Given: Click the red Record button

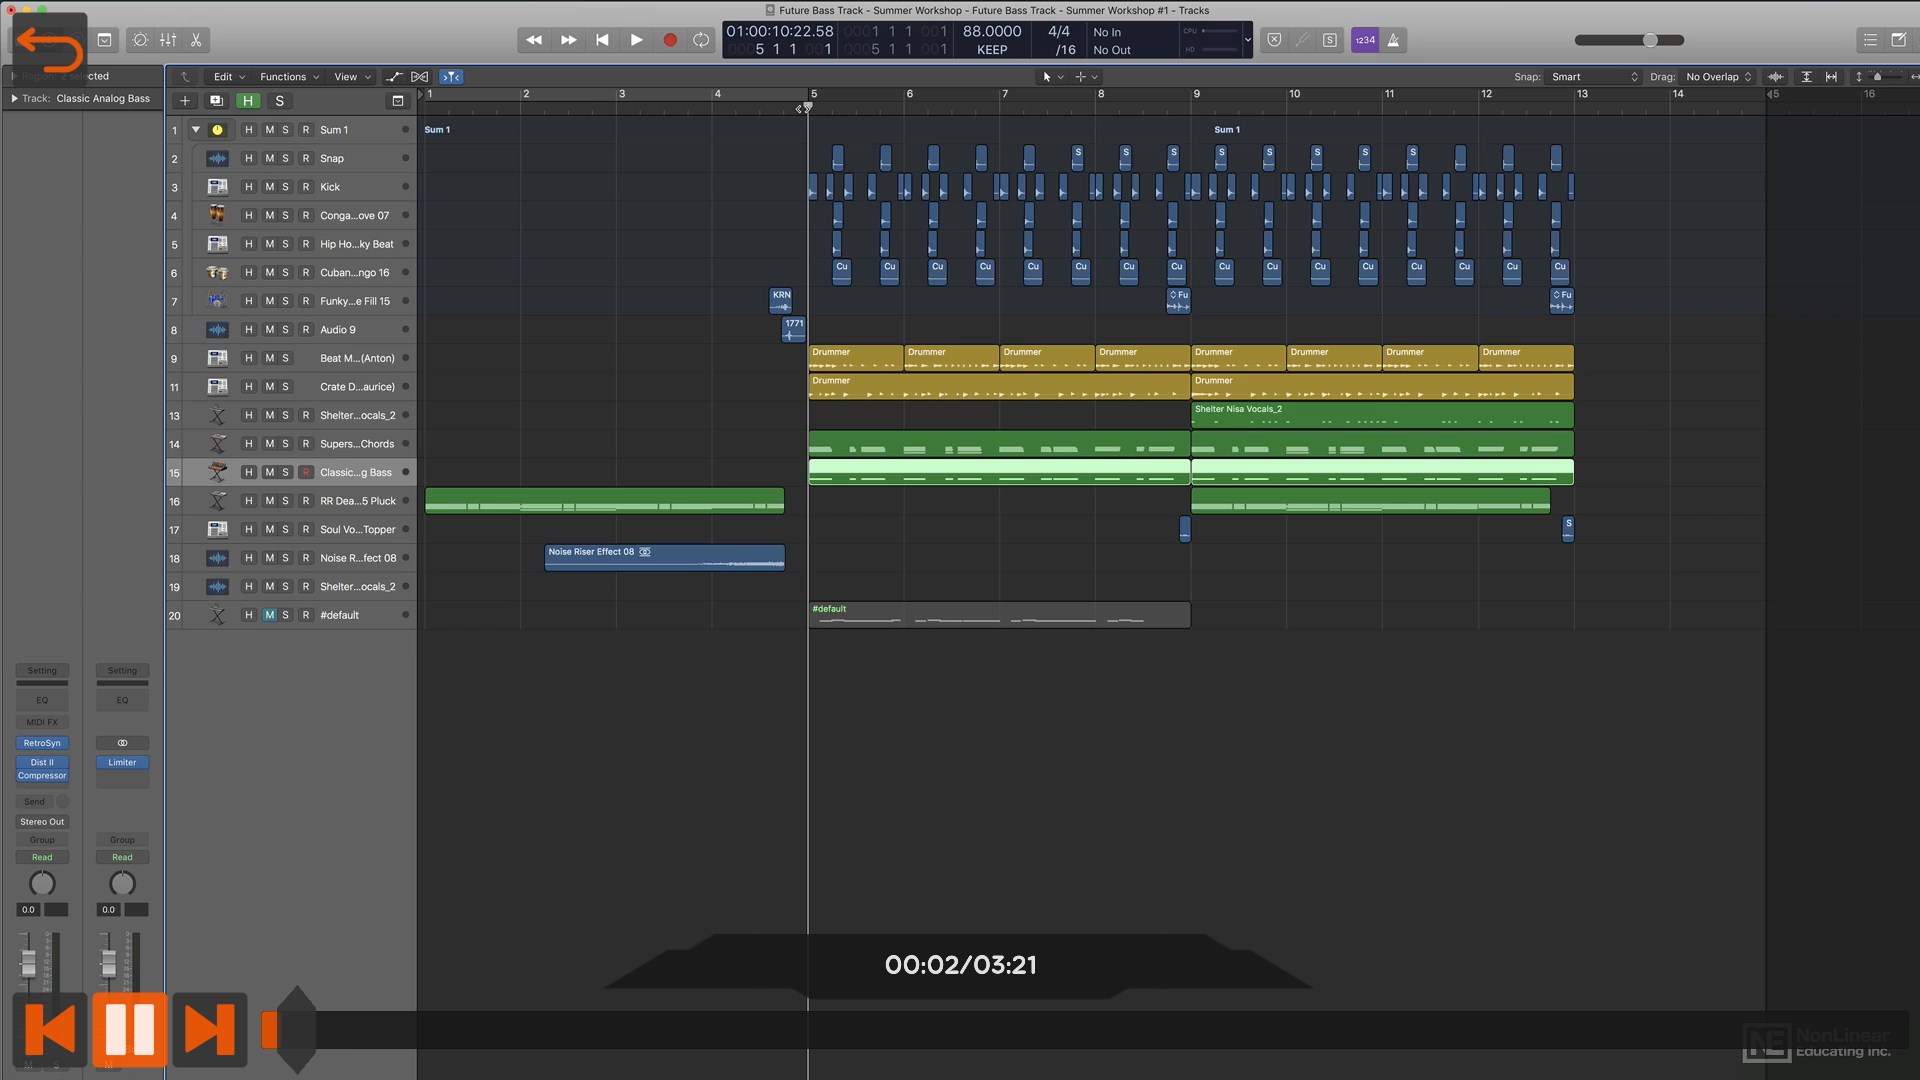Looking at the screenshot, I should pyautogui.click(x=670, y=40).
